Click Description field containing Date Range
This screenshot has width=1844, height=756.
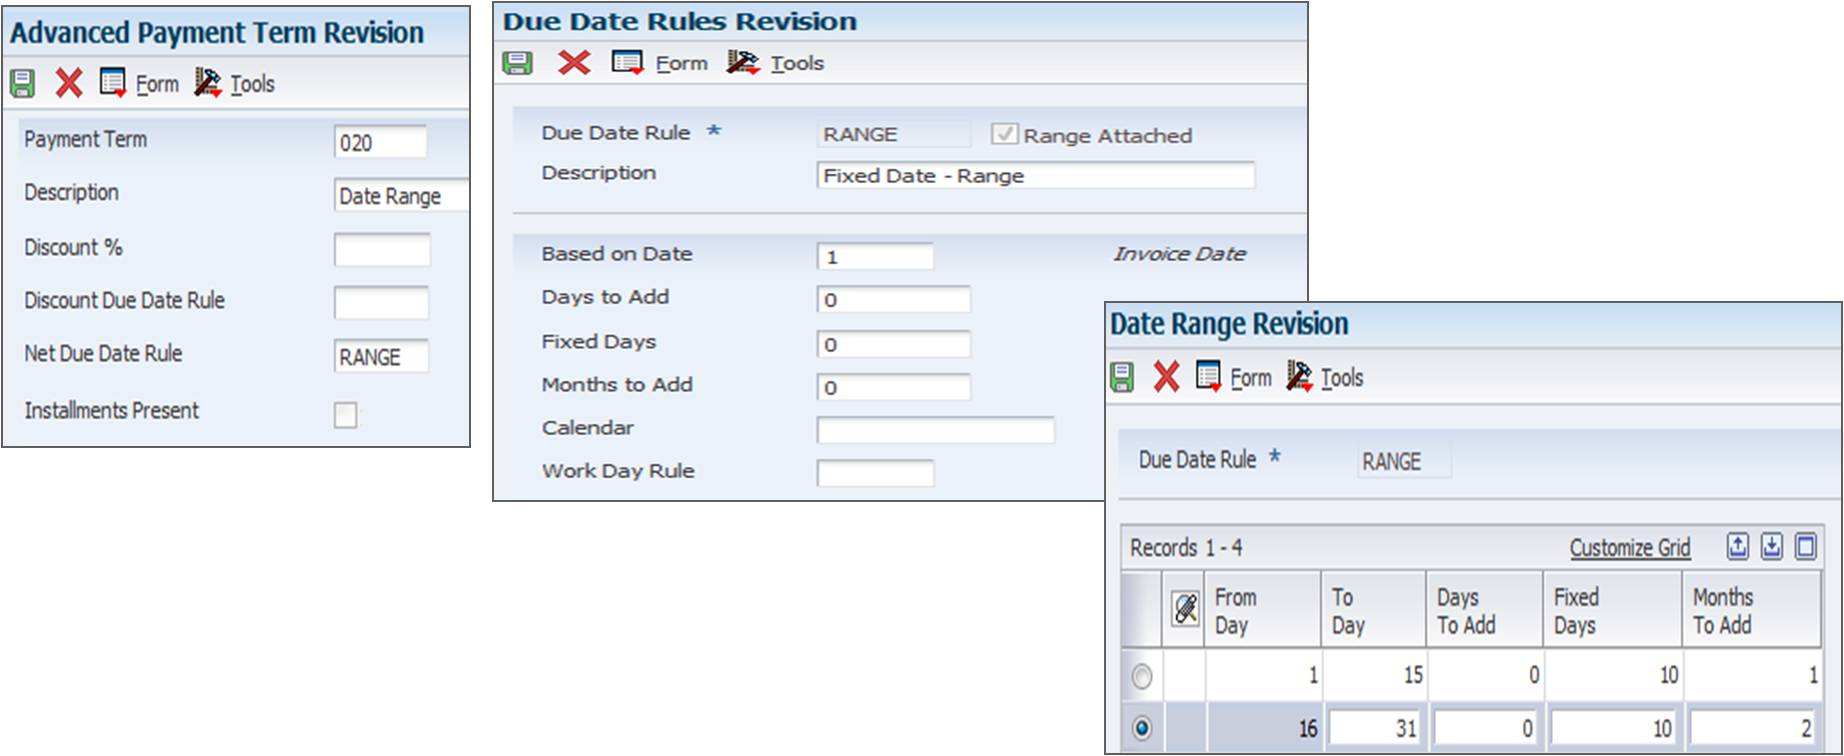point(402,196)
